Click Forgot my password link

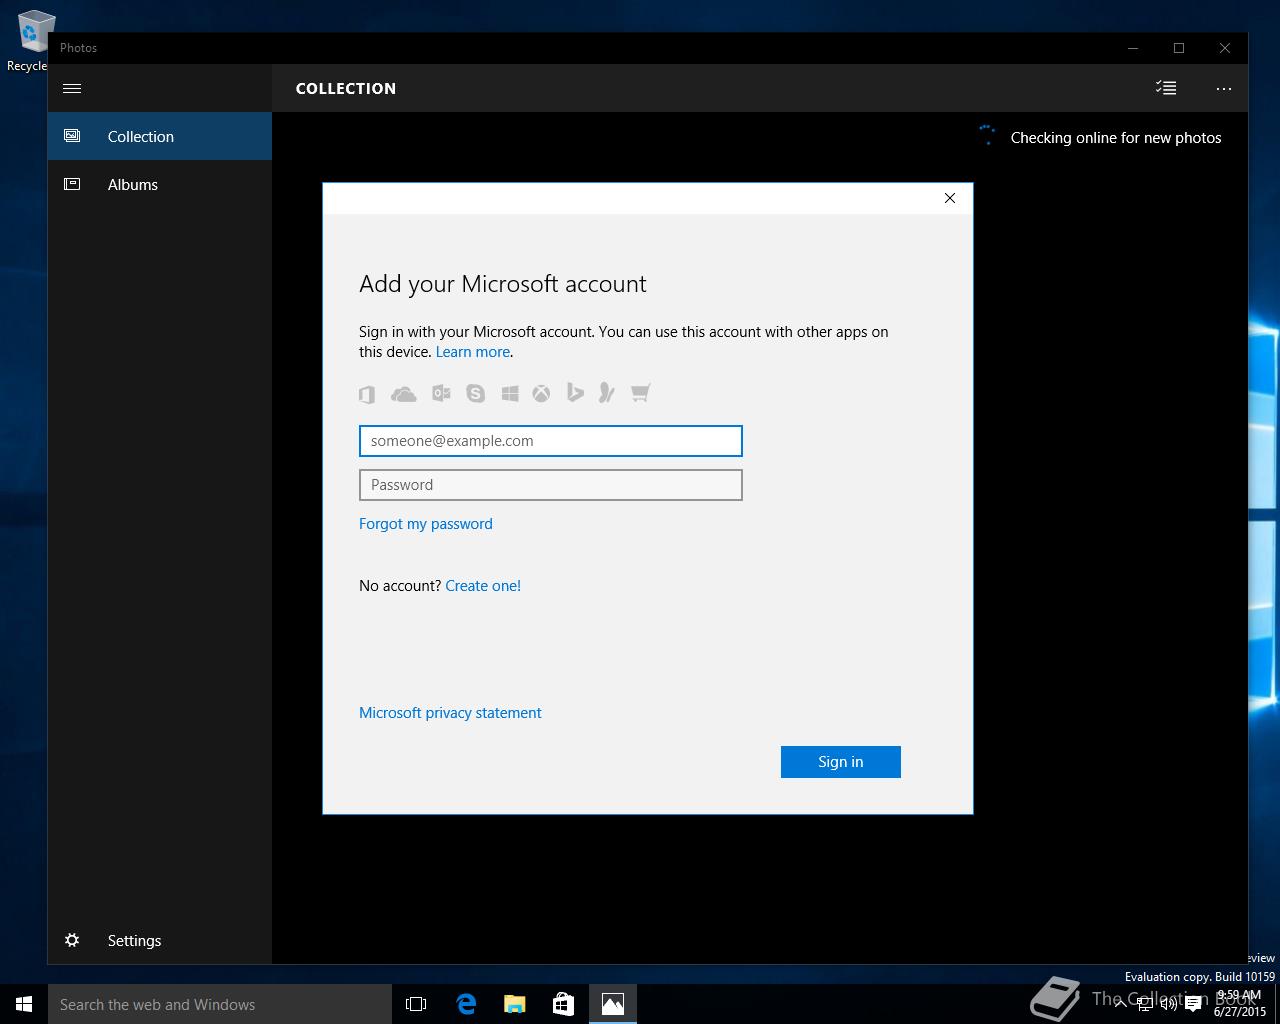(x=426, y=524)
